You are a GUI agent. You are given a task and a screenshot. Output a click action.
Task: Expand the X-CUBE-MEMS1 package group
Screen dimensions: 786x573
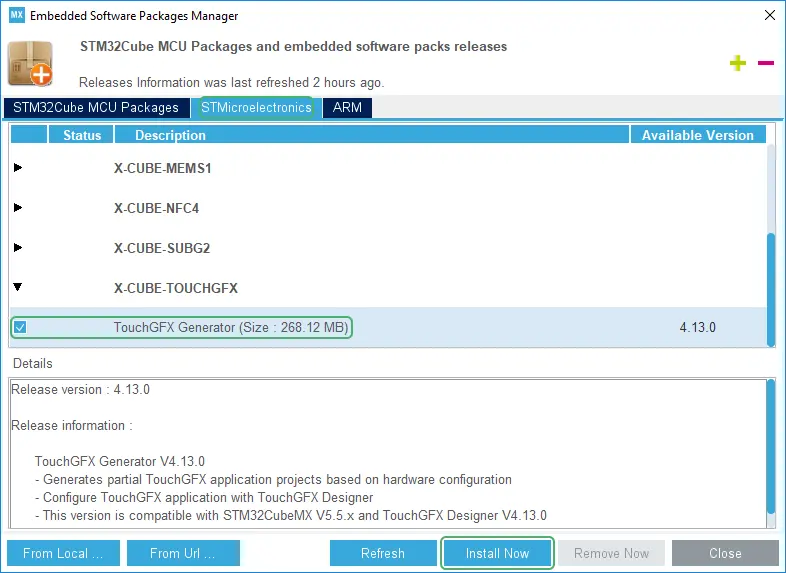pyautogui.click(x=18, y=168)
